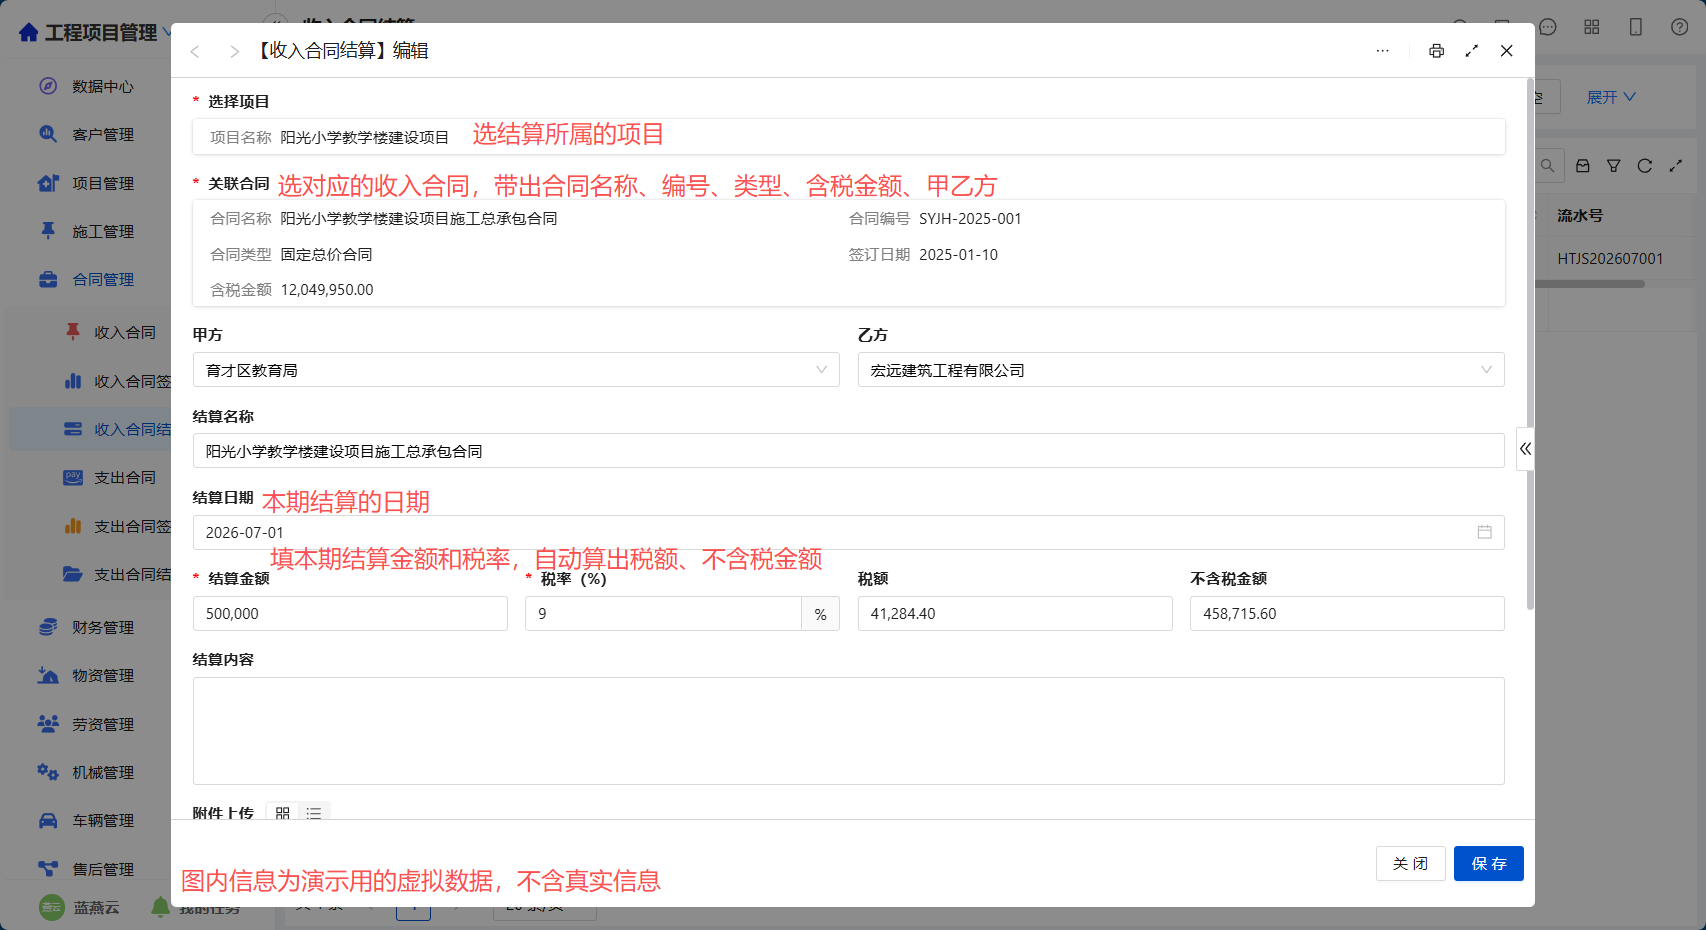Open the print icon in dialog header
Screen dimensions: 1706x930
click(x=1436, y=51)
